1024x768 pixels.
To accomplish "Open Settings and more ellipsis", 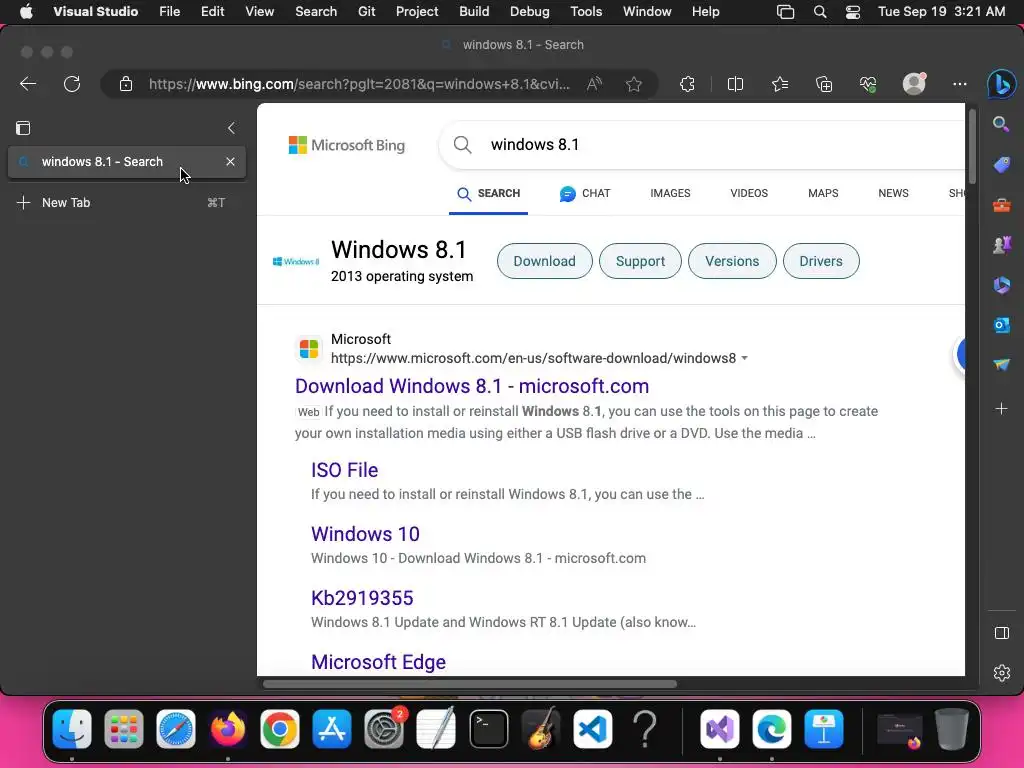I will pyautogui.click(x=959, y=84).
